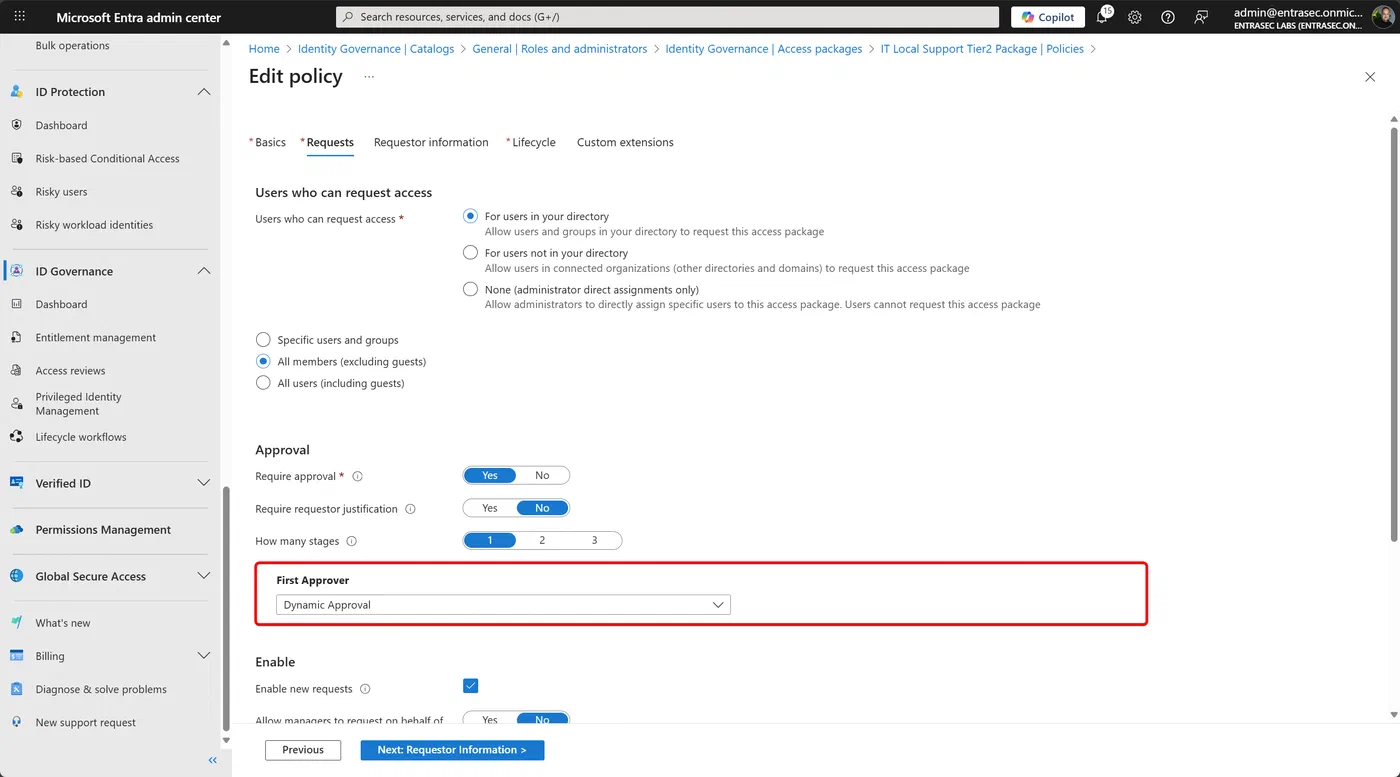1400x777 pixels.
Task: Collapse the sidebar with double-chevron icon
Action: click(212, 760)
